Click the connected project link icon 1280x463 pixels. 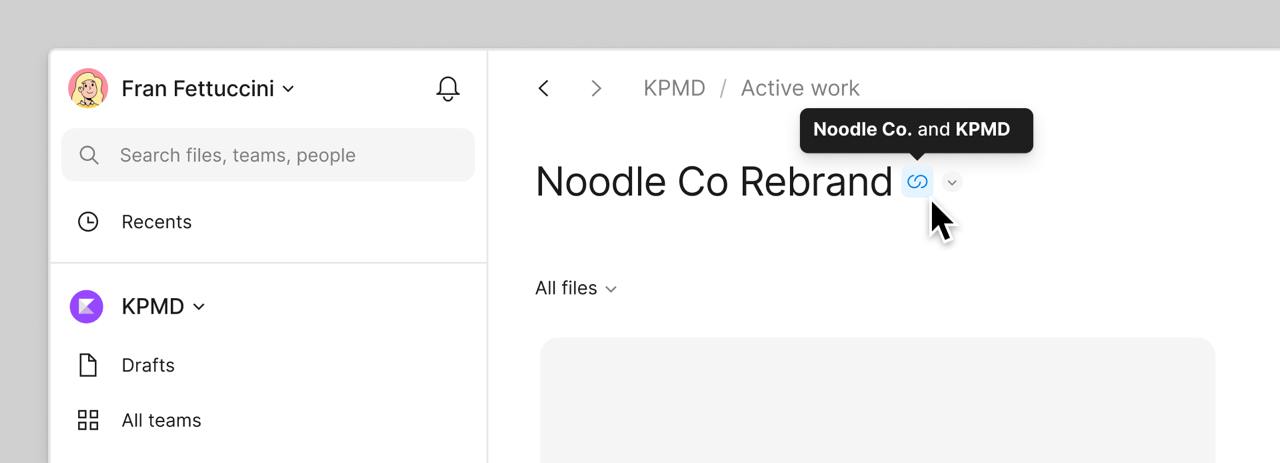coord(917,182)
